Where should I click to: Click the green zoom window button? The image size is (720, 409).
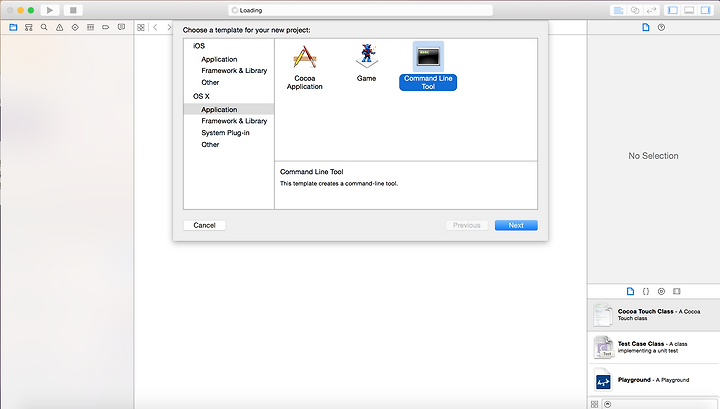pos(31,10)
